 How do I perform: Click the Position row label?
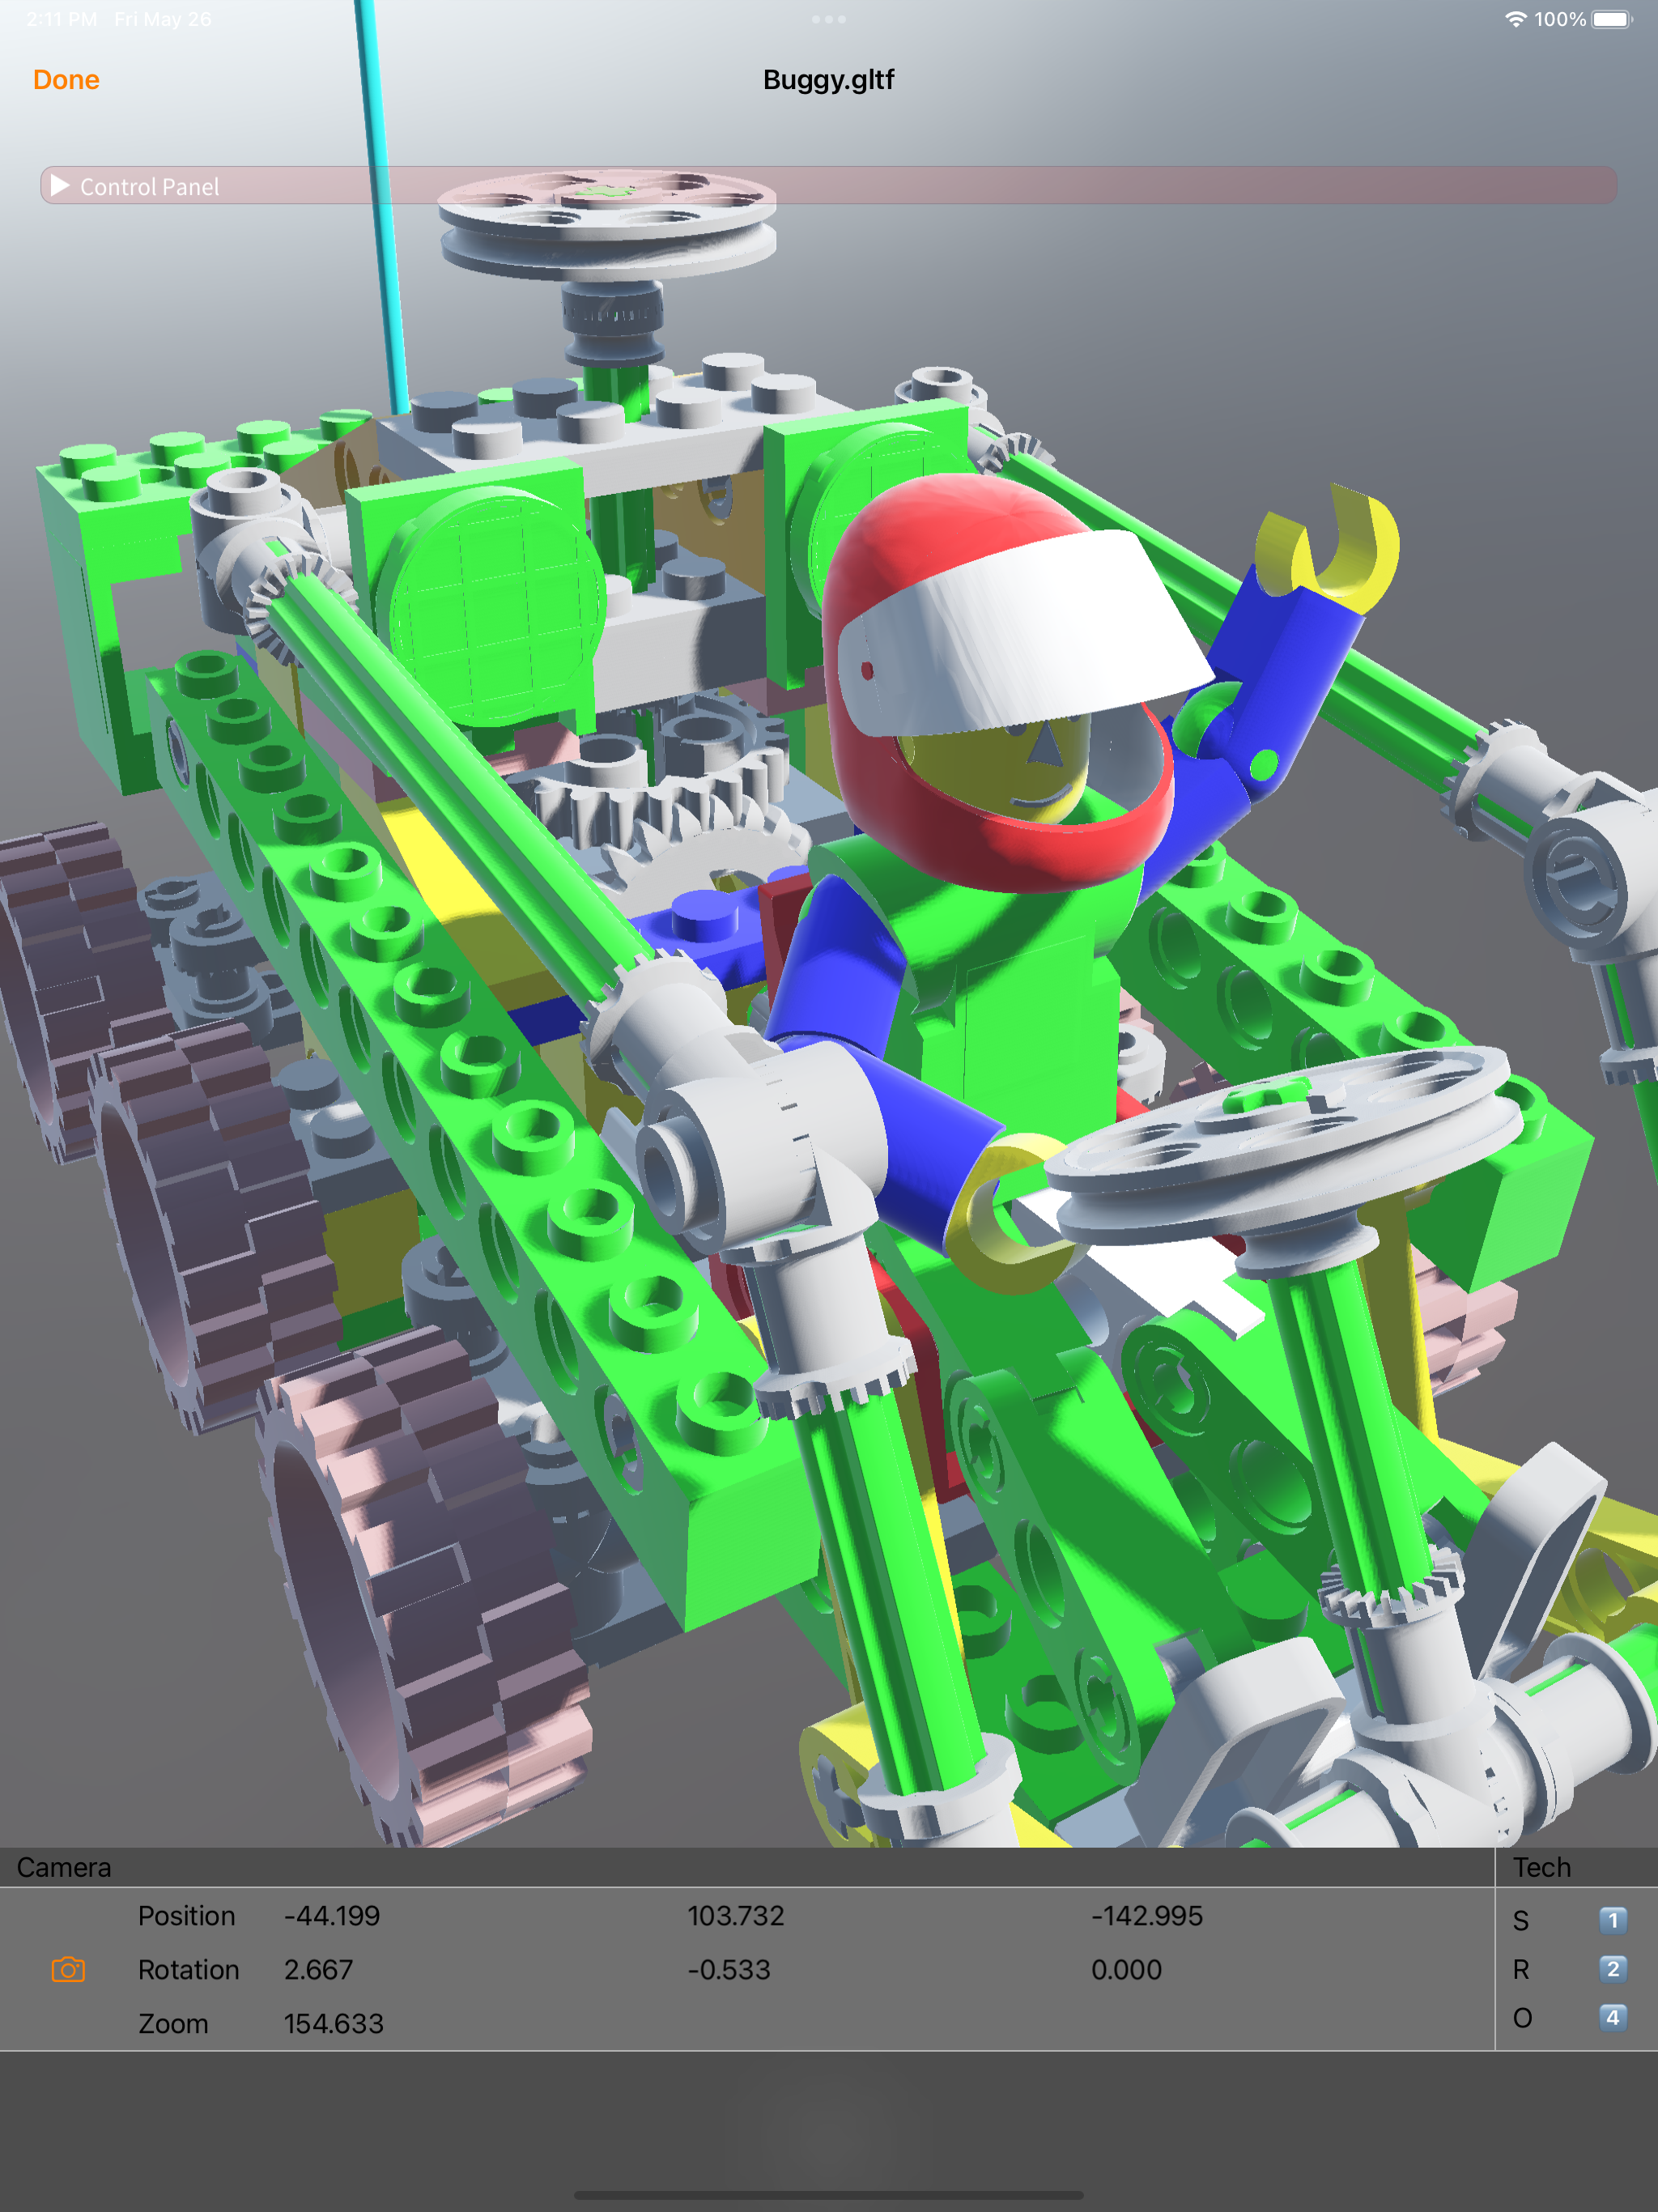click(187, 1916)
